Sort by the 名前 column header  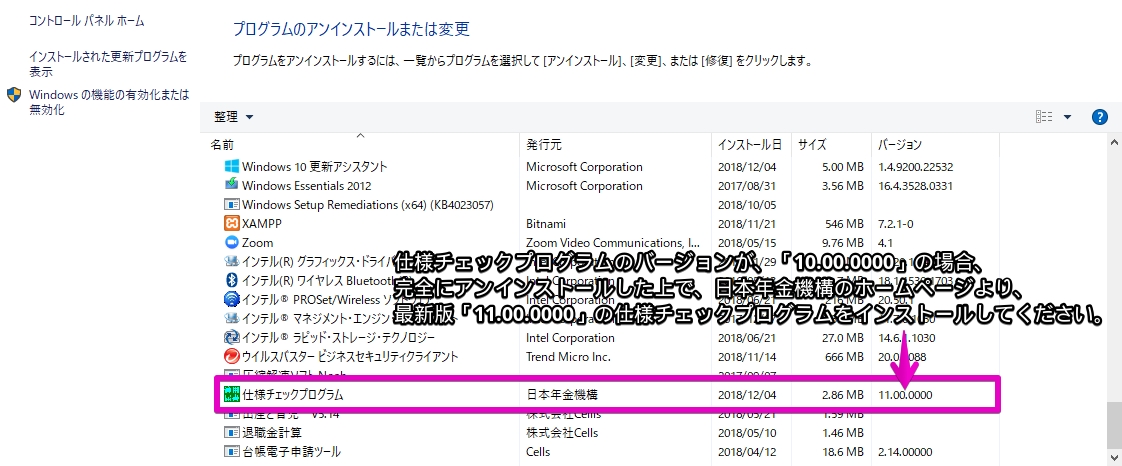[x=222, y=145]
